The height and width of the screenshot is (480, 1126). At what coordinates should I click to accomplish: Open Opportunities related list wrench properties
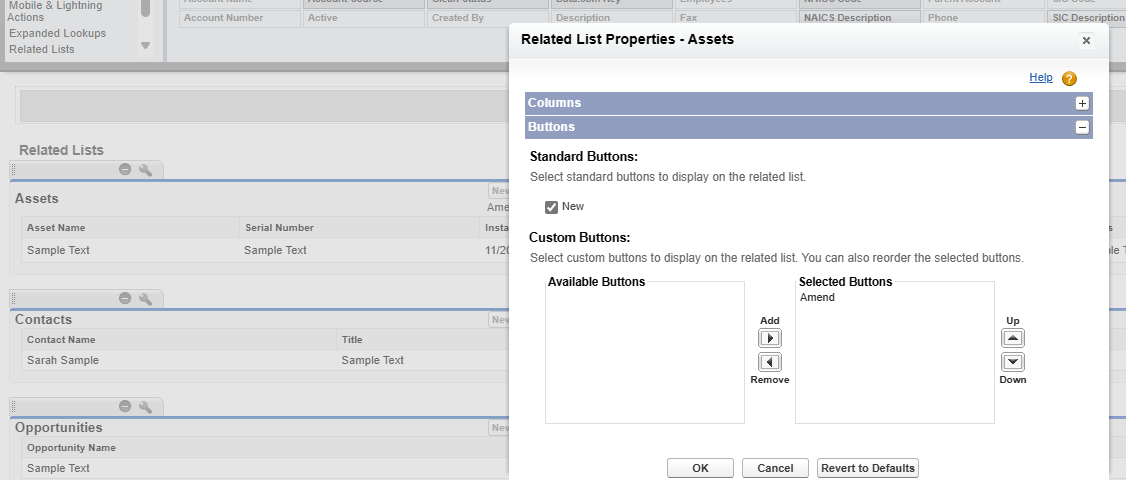point(145,406)
